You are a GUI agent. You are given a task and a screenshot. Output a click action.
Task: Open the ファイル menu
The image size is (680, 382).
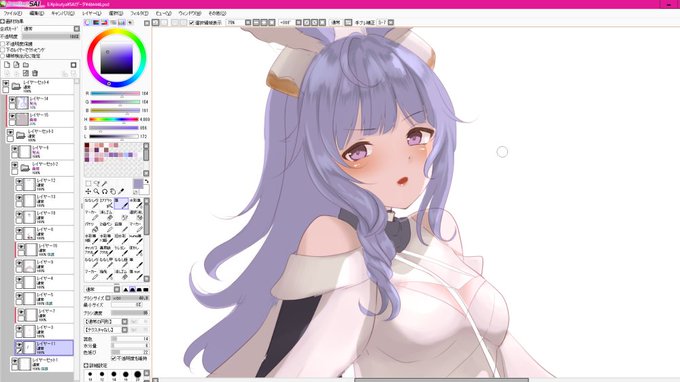(13, 13)
